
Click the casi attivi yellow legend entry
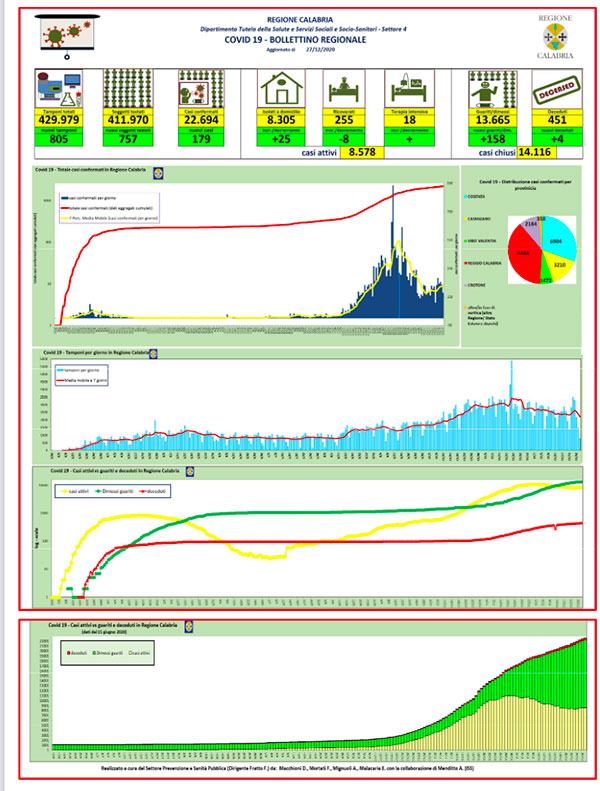coord(76,491)
